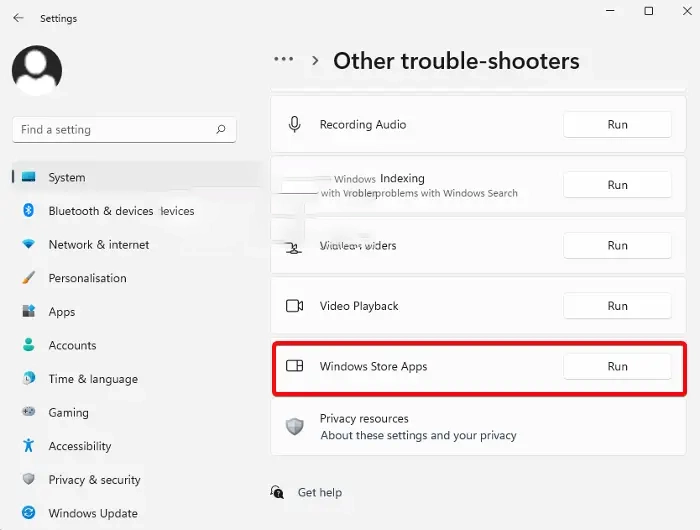Click the Video Playback camera icon

tap(295, 306)
